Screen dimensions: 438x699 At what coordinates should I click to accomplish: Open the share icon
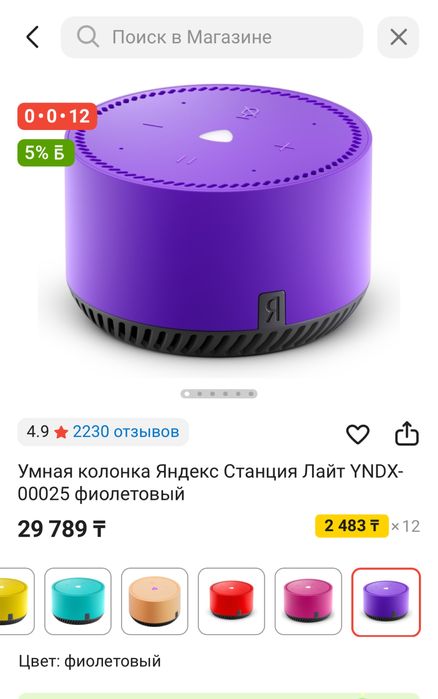click(x=407, y=433)
